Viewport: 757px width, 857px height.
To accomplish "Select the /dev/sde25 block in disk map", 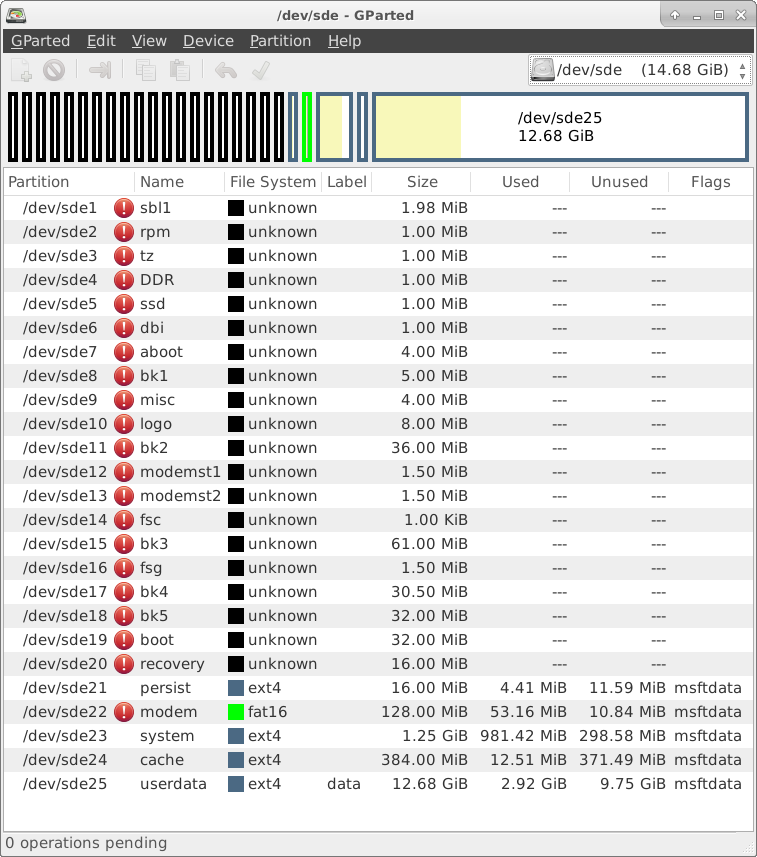I will point(560,127).
